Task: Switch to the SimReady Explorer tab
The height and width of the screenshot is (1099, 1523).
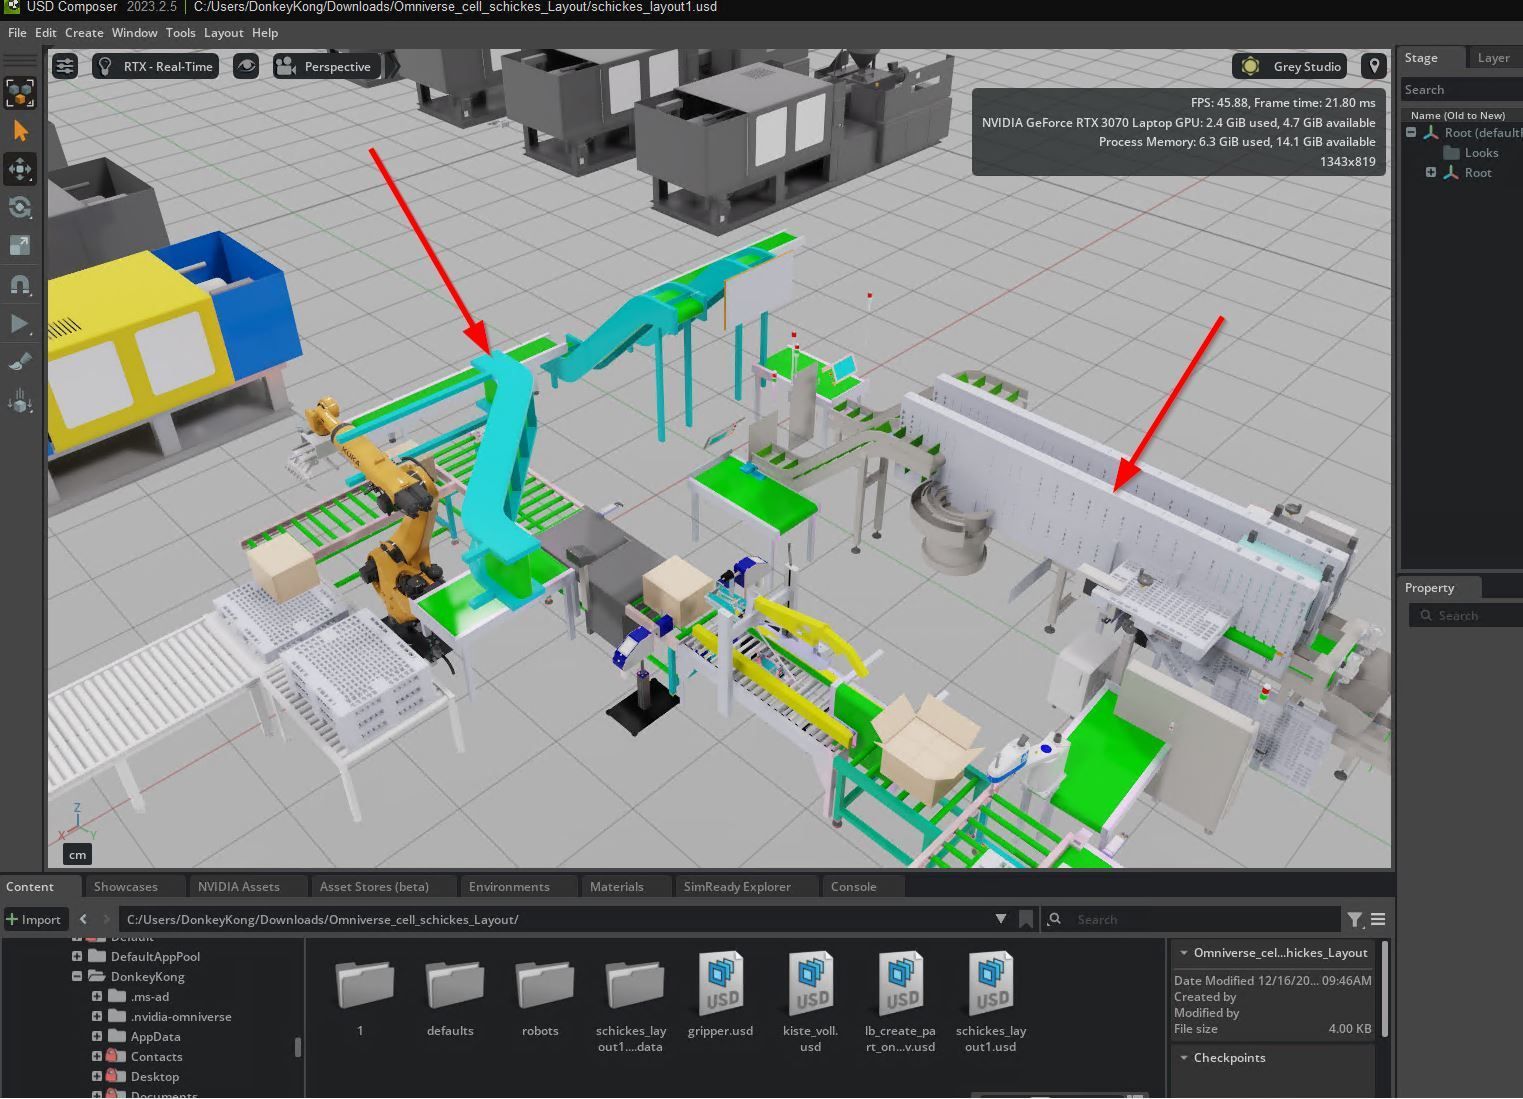Action: tap(747, 887)
